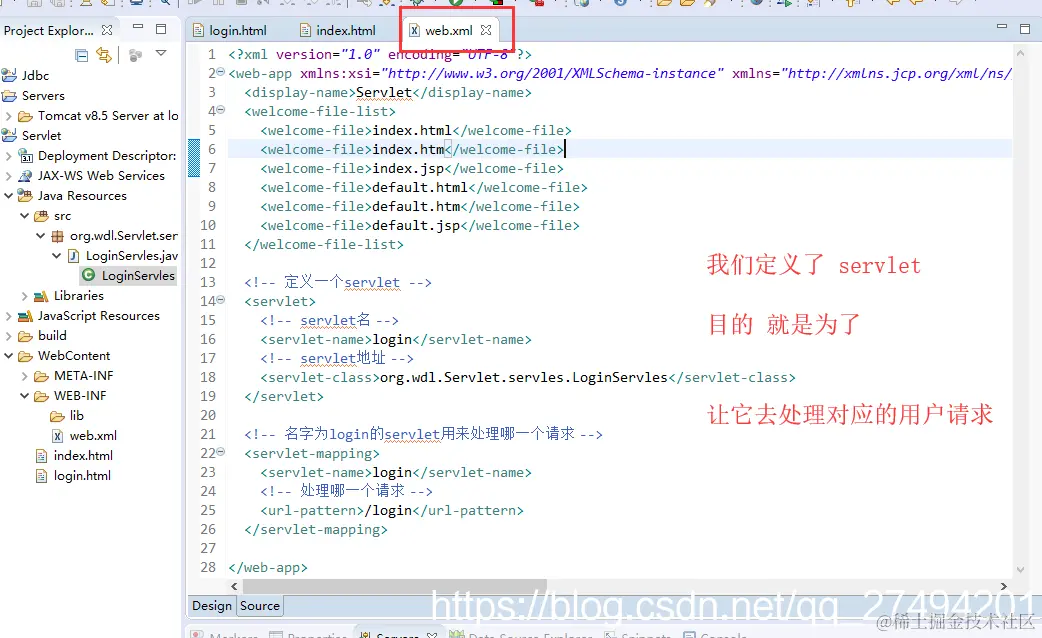Click the src source folder icon
Image resolution: width=1042 pixels, height=638 pixels.
[x=41, y=216]
